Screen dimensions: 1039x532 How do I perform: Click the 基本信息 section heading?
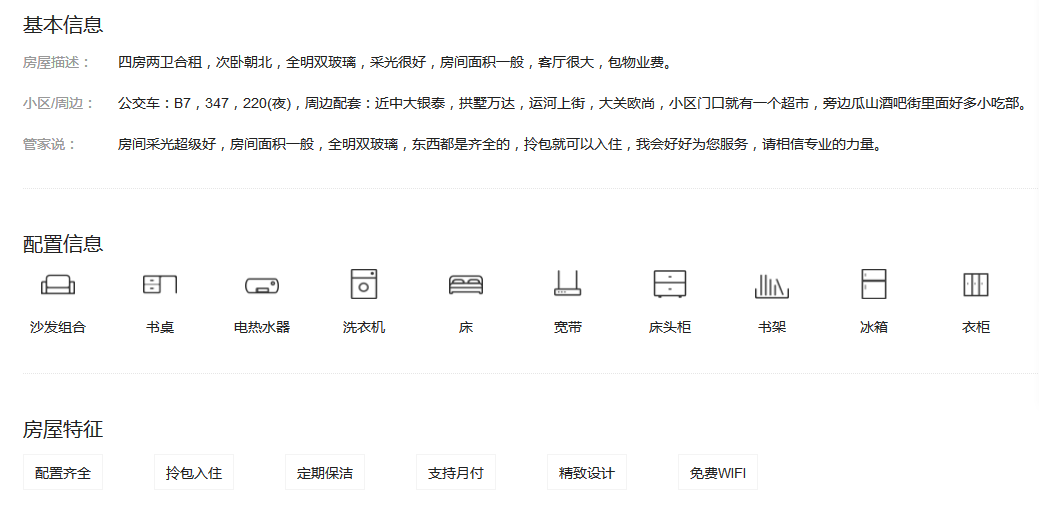click(x=63, y=25)
